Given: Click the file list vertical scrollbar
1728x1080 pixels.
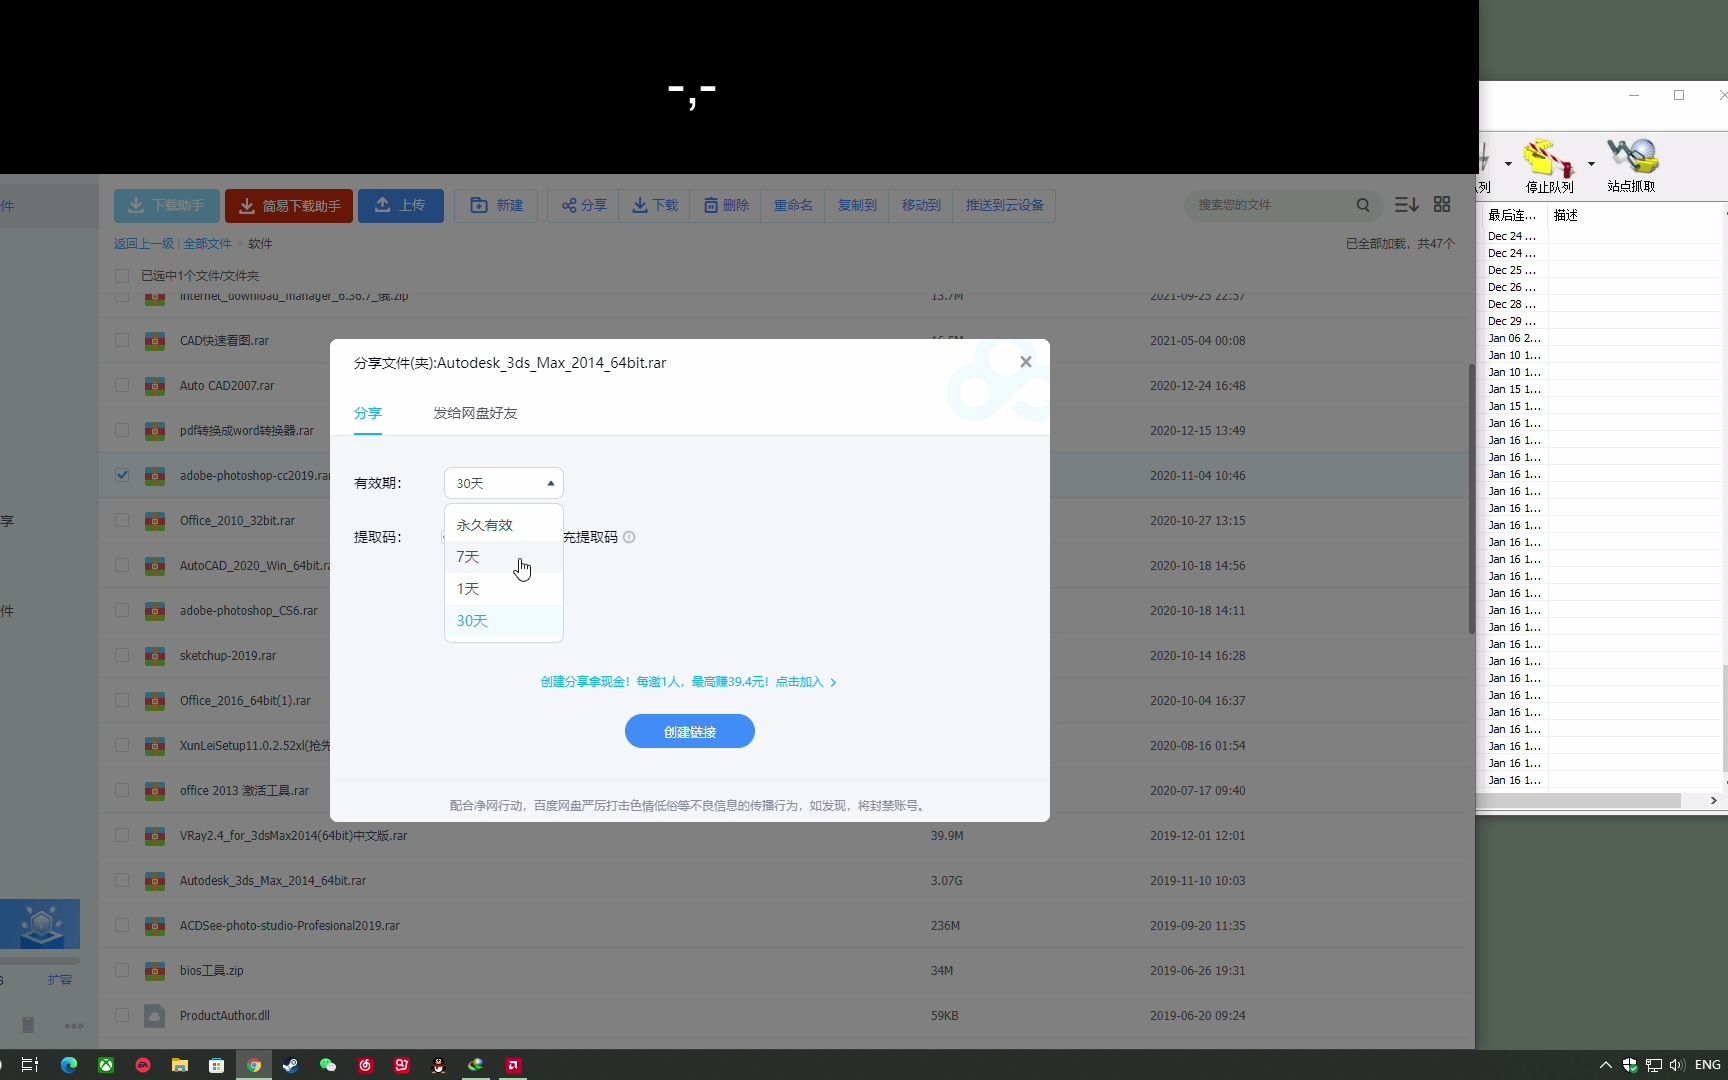Looking at the screenshot, I should (x=1471, y=498).
